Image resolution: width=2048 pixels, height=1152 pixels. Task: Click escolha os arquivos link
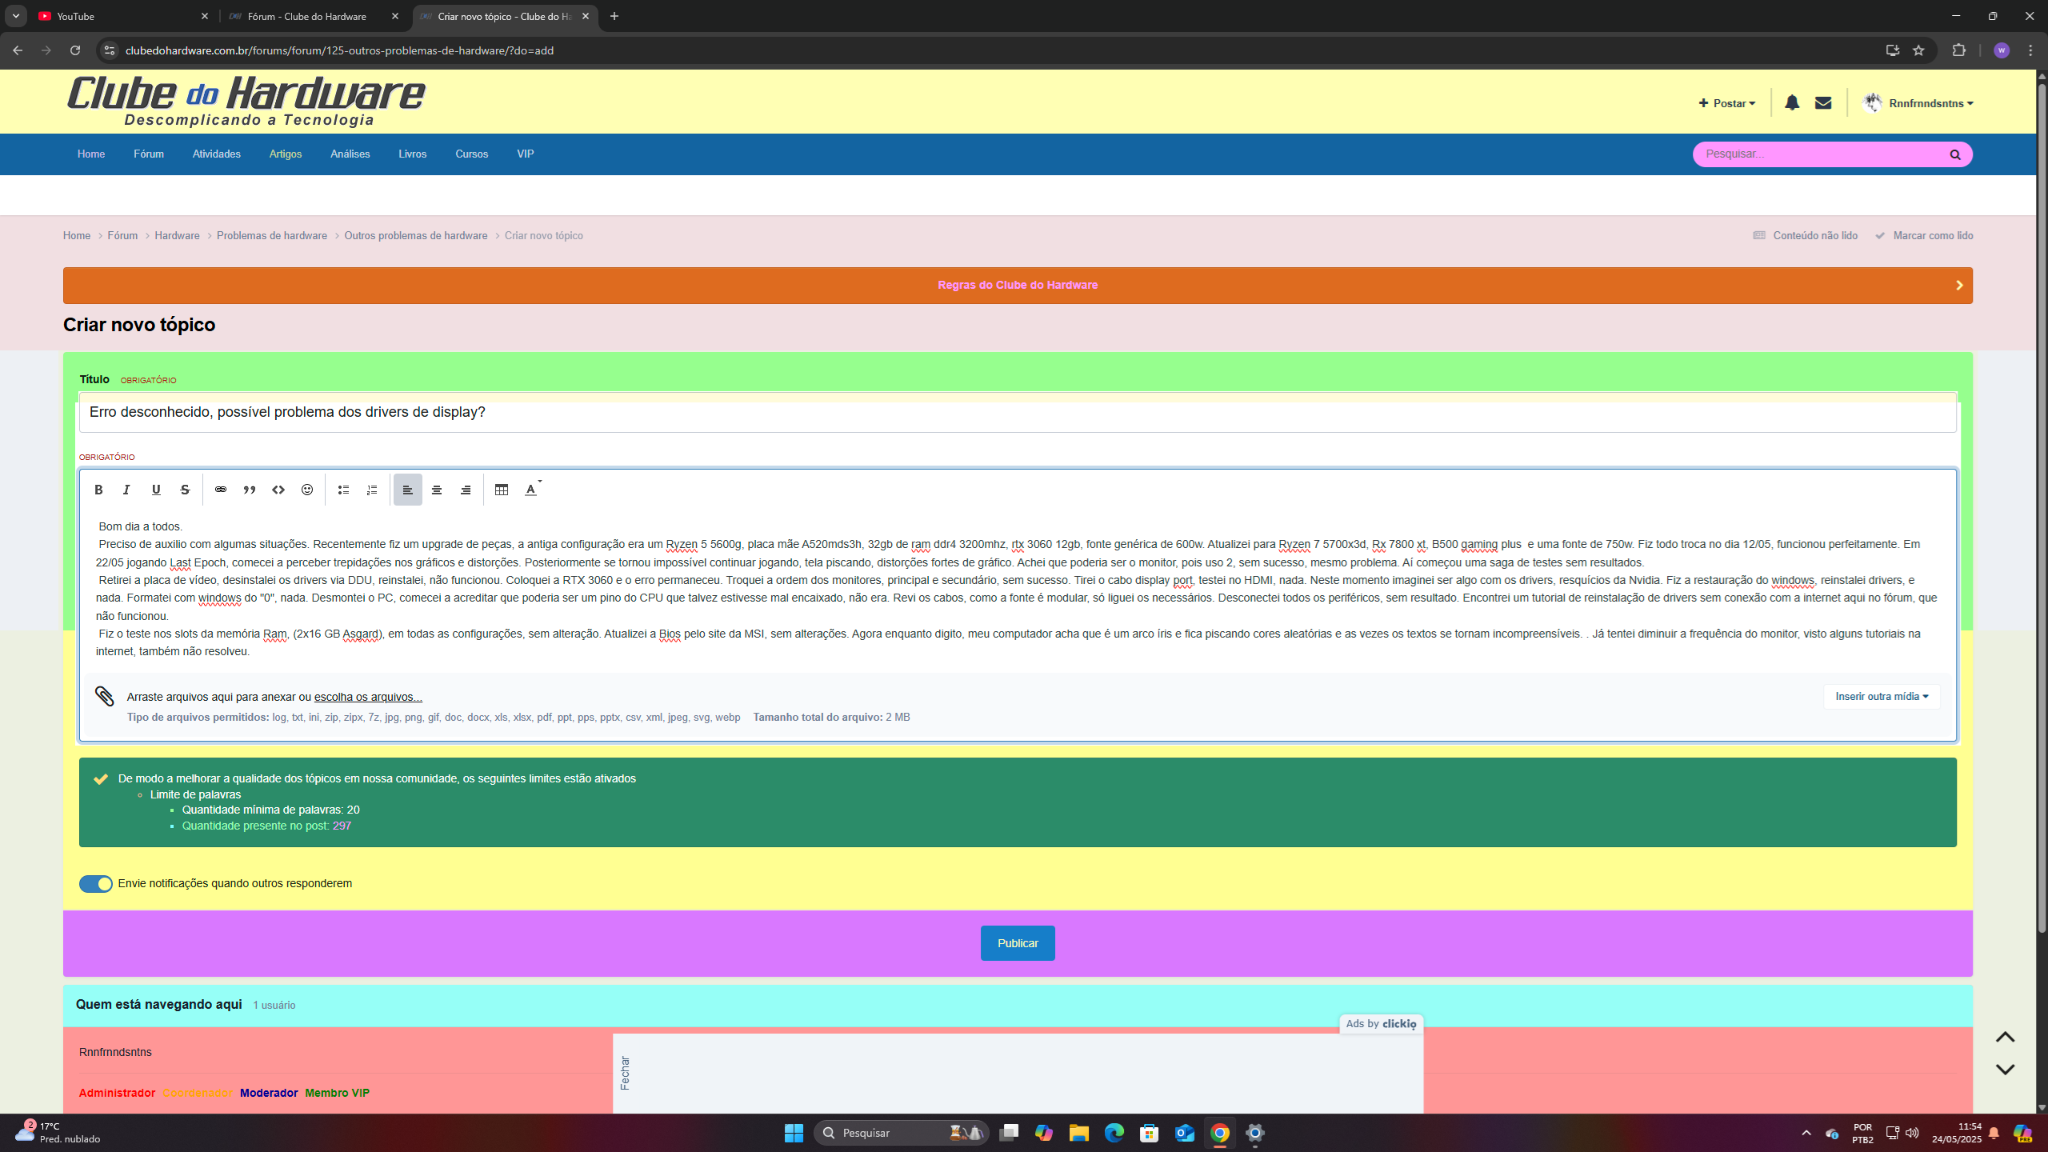tap(368, 697)
